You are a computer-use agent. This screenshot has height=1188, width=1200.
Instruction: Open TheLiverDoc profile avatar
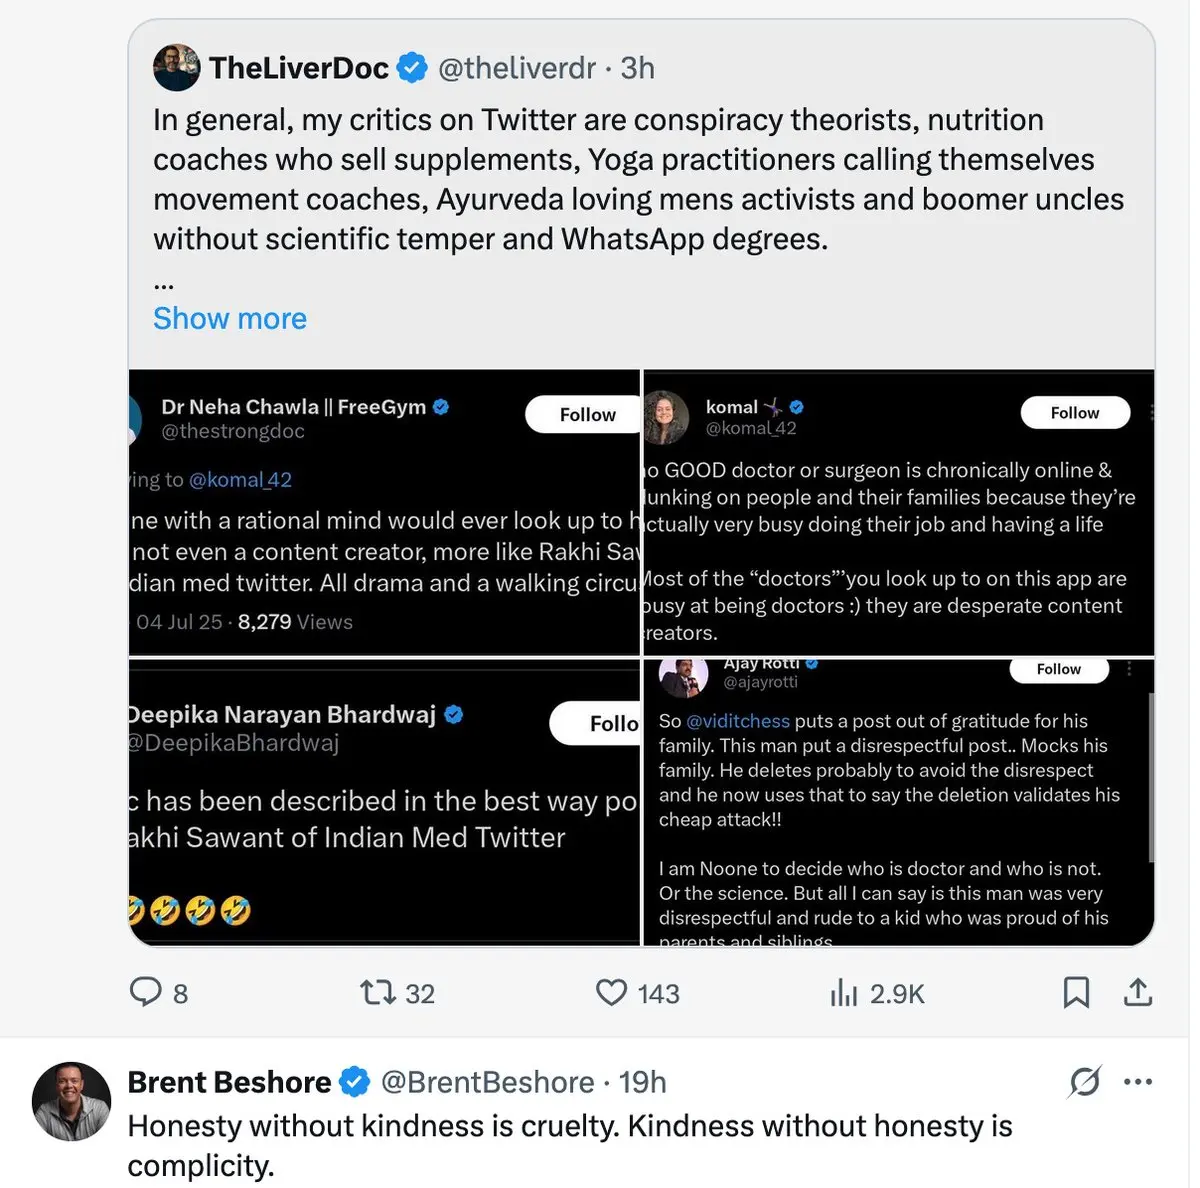coord(177,67)
